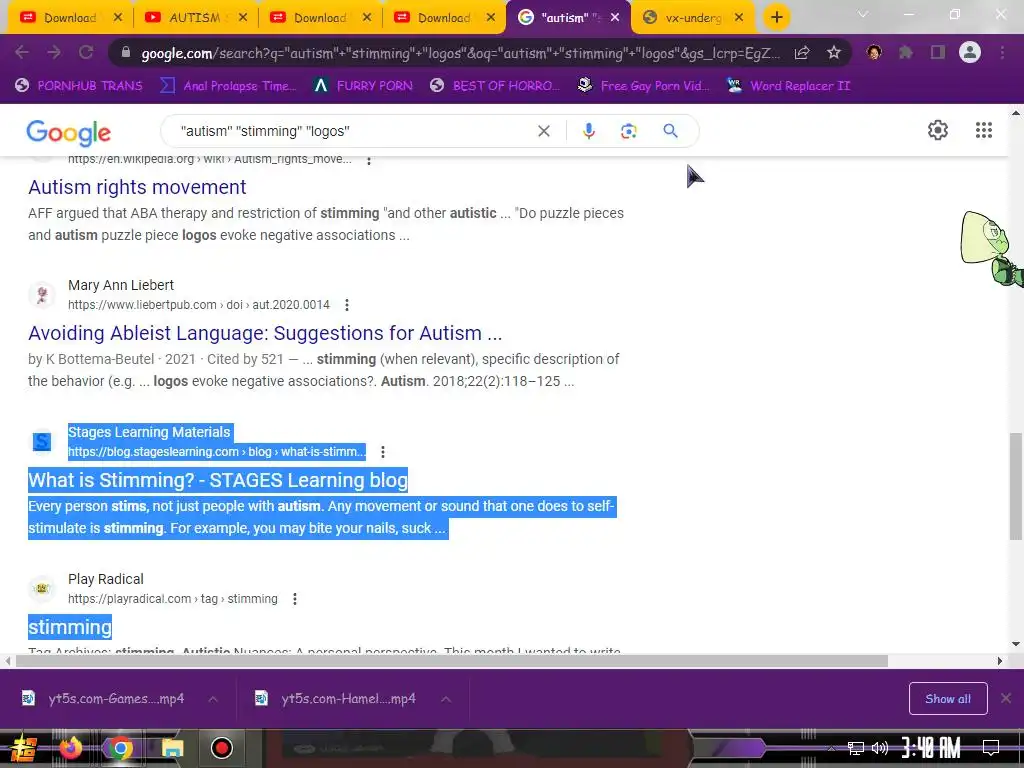Open Firefox from the taskbar
The width and height of the screenshot is (1024, 768).
(71, 748)
